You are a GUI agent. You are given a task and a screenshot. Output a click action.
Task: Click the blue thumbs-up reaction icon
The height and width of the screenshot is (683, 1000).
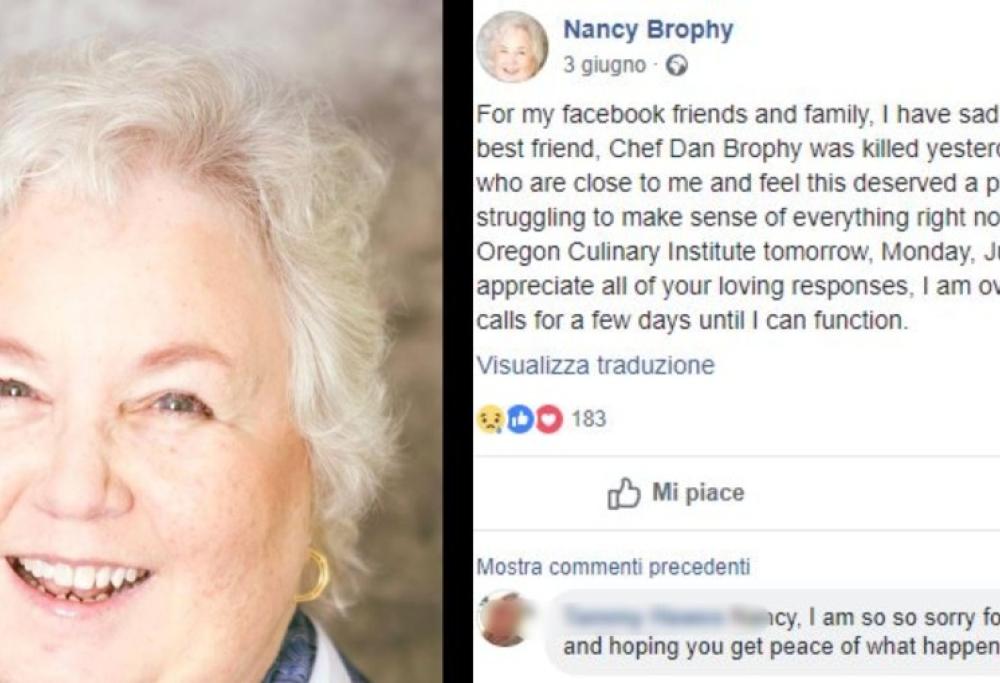tap(519, 420)
